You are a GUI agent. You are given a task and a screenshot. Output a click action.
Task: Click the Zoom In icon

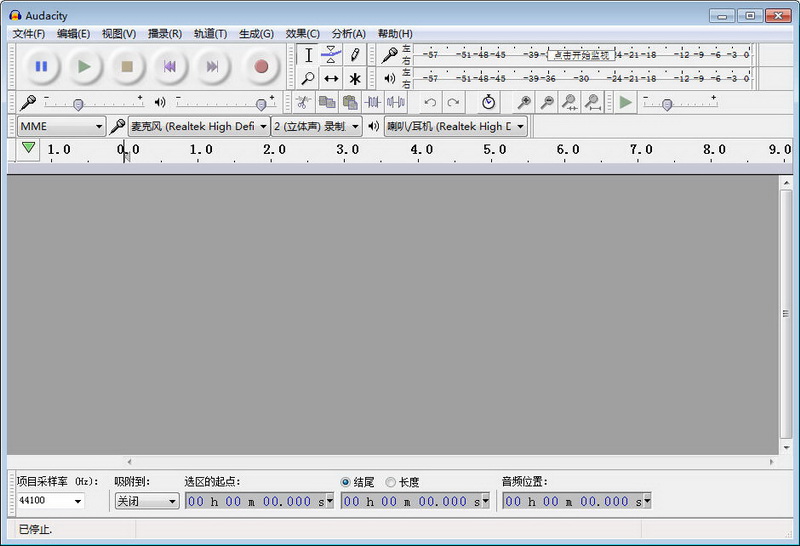point(524,103)
